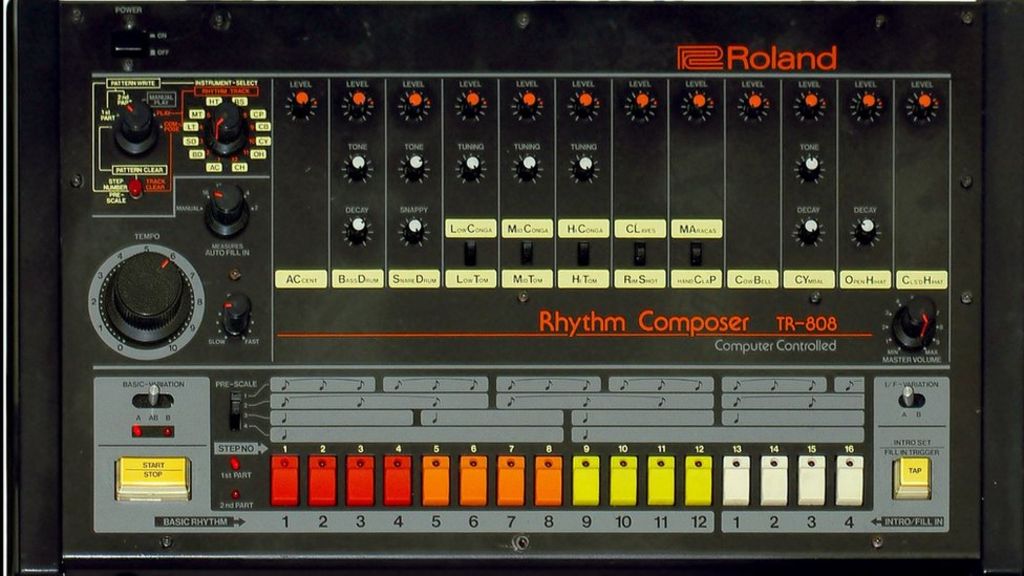Click the 'Cow Bell' instrument label
Screen dimensions: 1024x576
pos(753,280)
